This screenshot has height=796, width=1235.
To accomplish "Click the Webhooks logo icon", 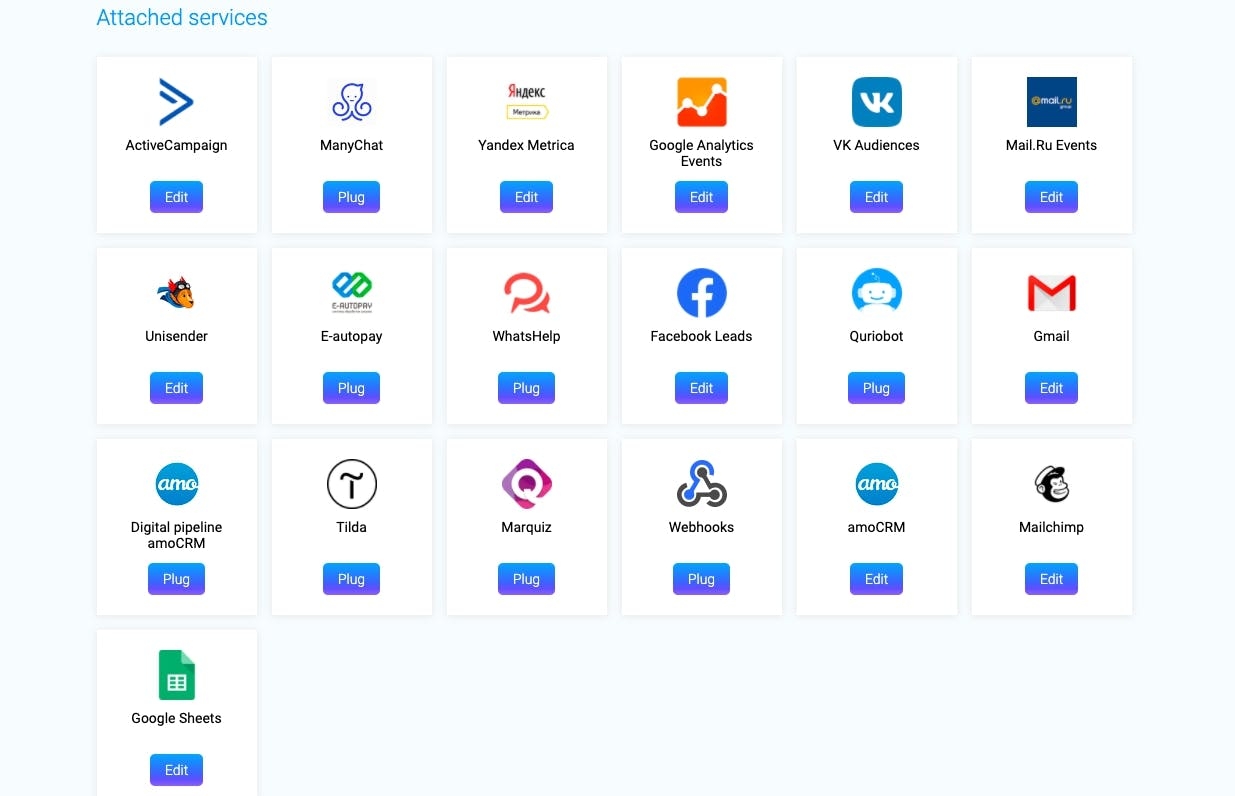I will click(701, 484).
